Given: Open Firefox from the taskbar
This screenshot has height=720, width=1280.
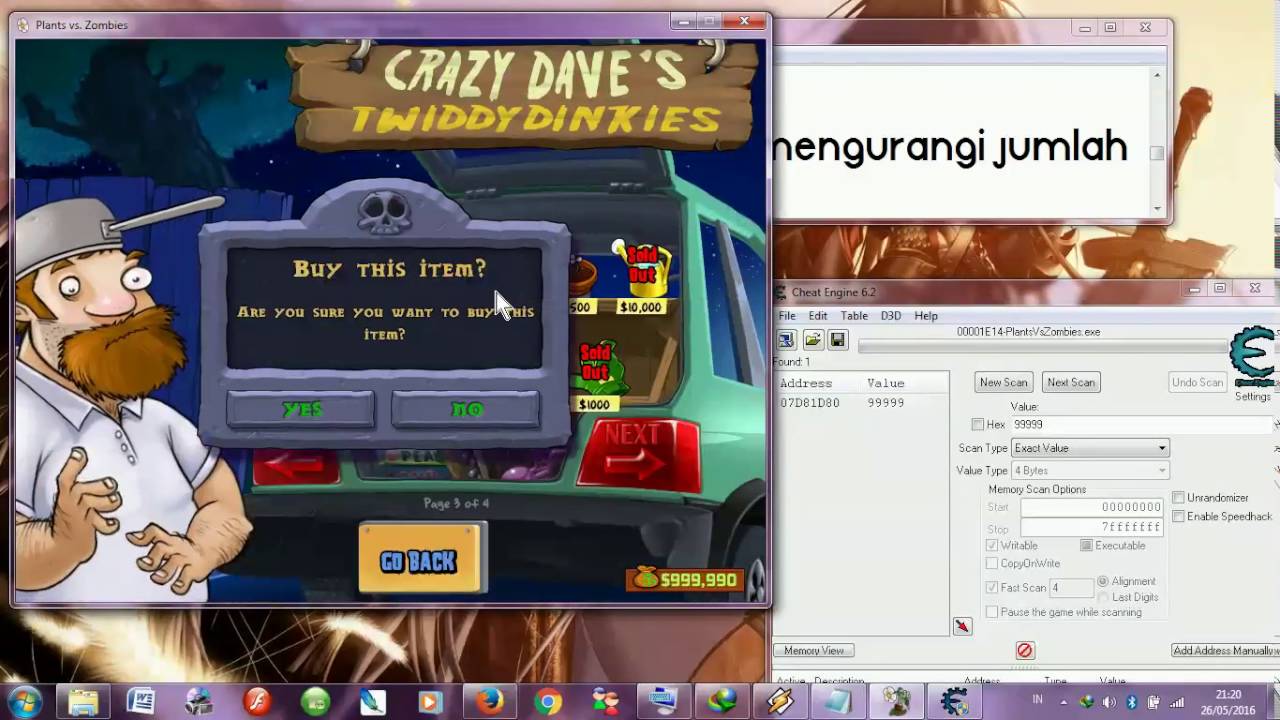Looking at the screenshot, I should [x=489, y=701].
